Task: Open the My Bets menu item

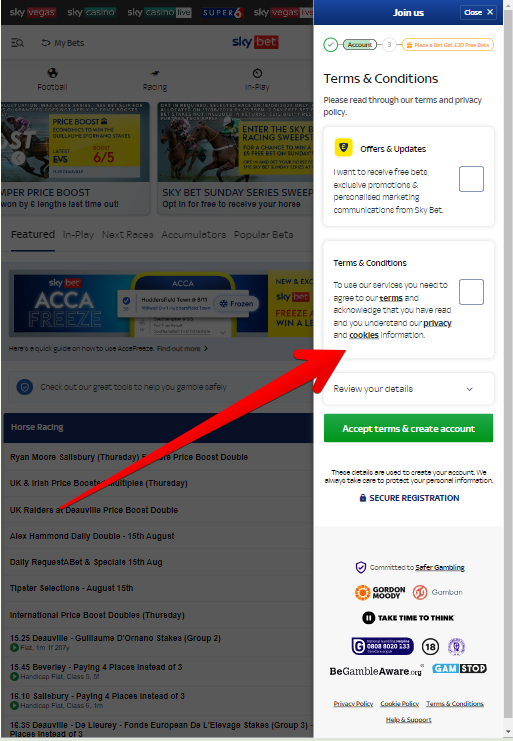Action: pyautogui.click(x=63, y=43)
